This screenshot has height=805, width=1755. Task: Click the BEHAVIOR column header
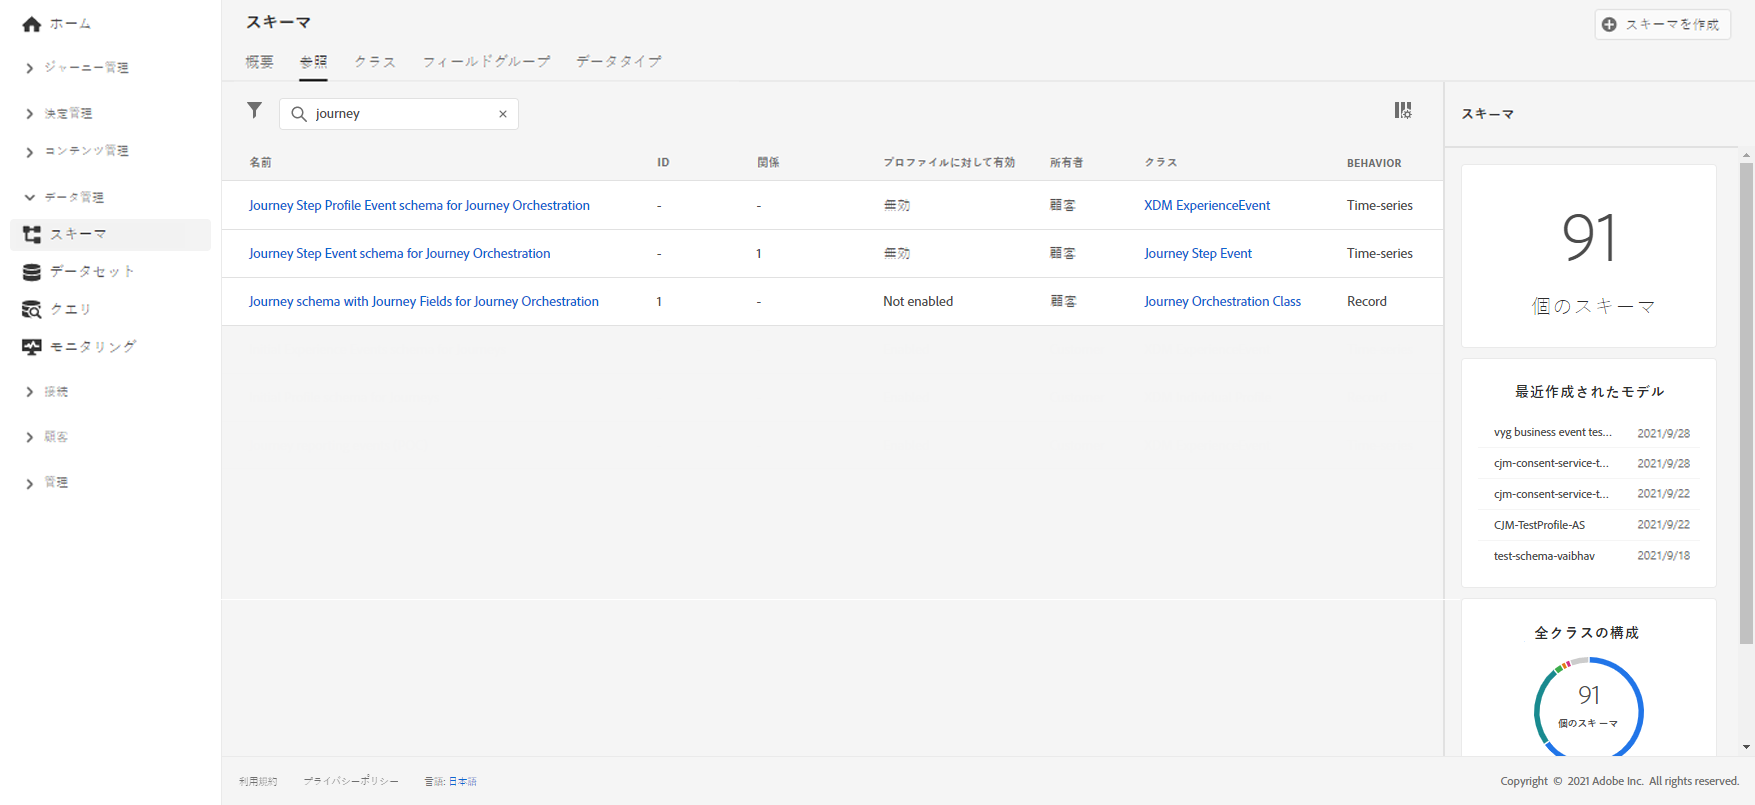tap(1374, 163)
